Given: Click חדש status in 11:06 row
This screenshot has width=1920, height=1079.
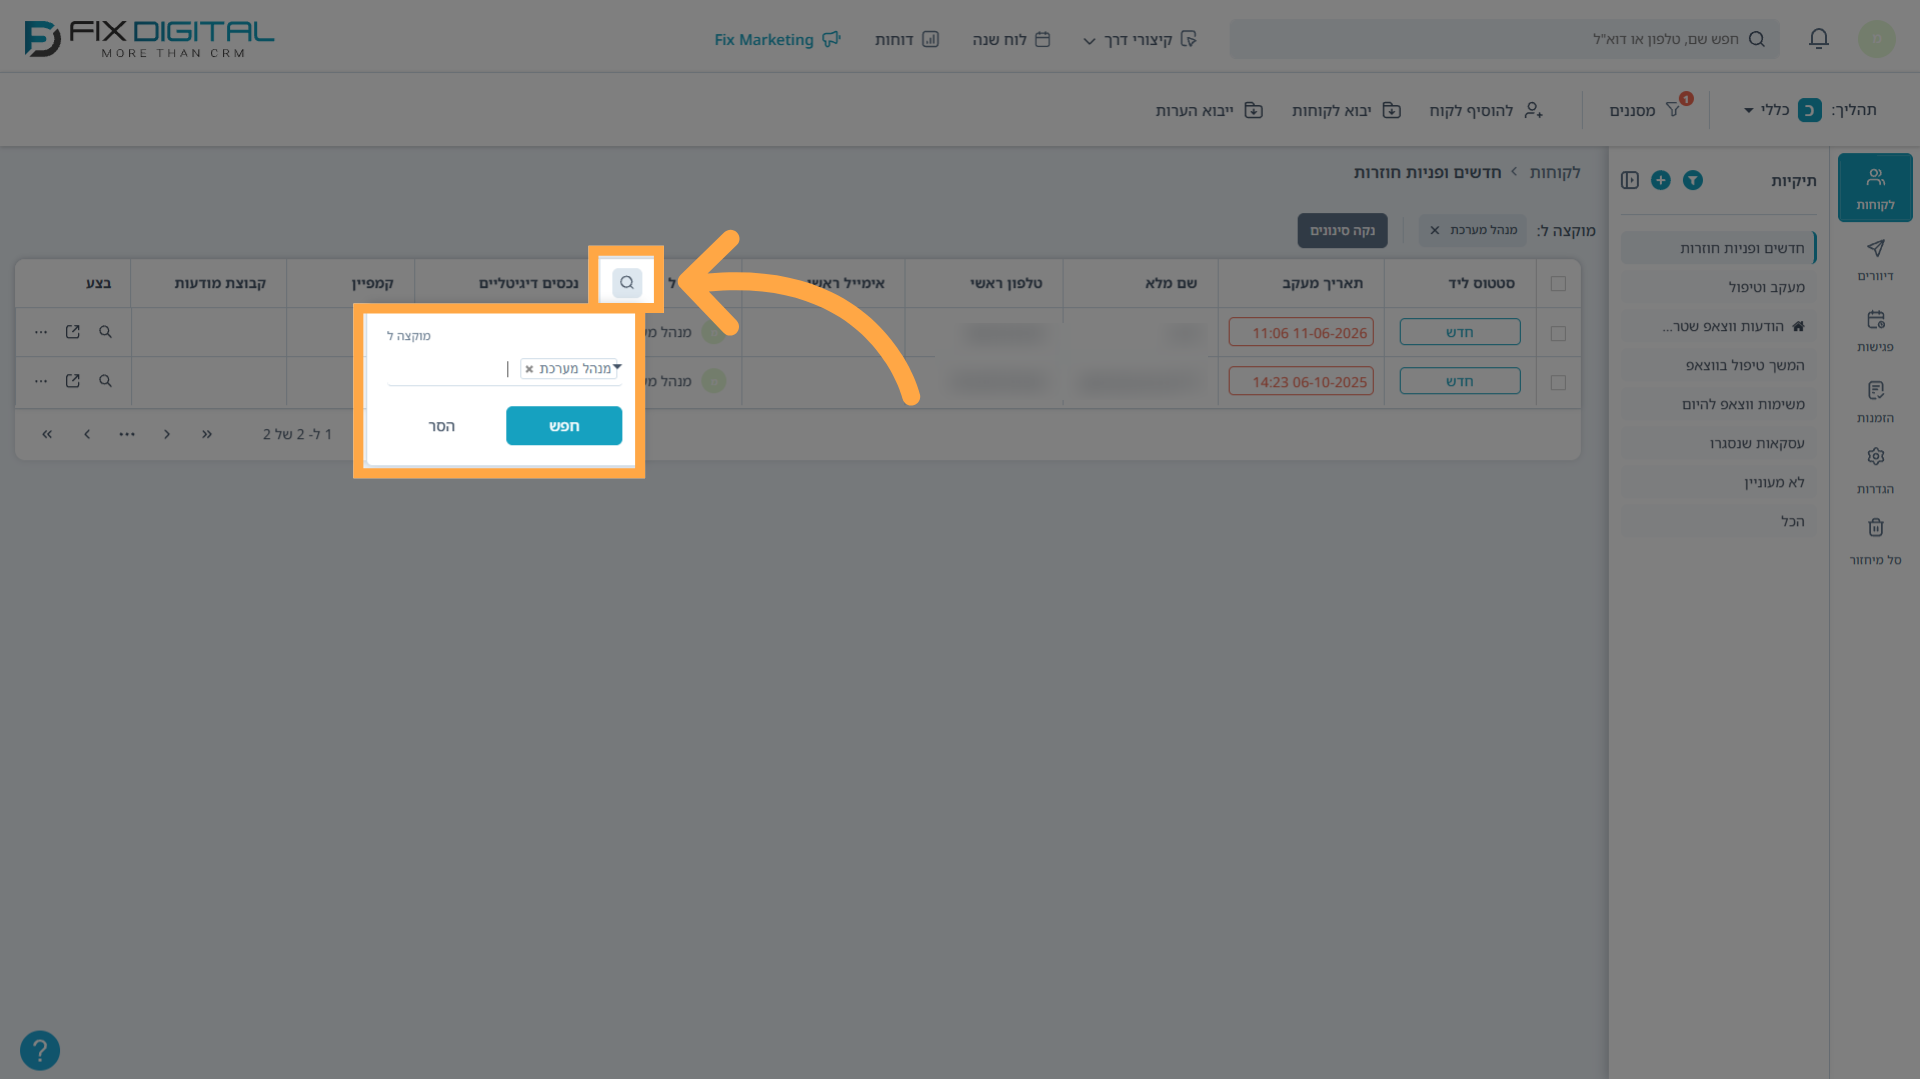Looking at the screenshot, I should 1460,332.
